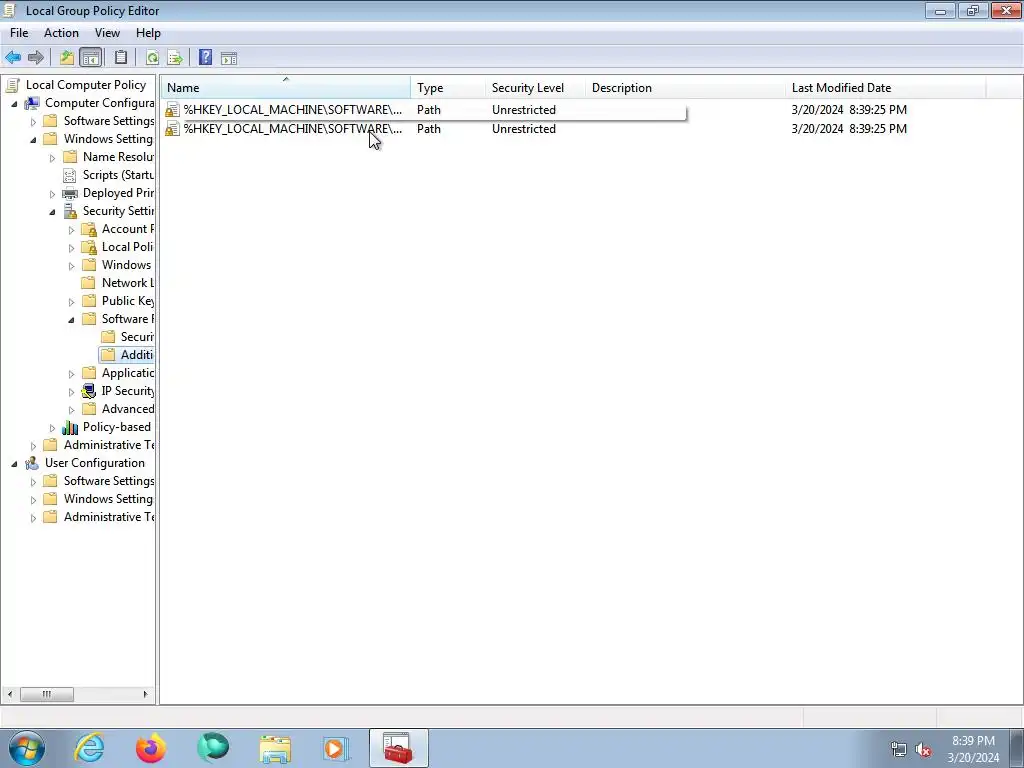Expand the Policy-based QoS node
This screenshot has height=768, width=1024.
point(52,428)
